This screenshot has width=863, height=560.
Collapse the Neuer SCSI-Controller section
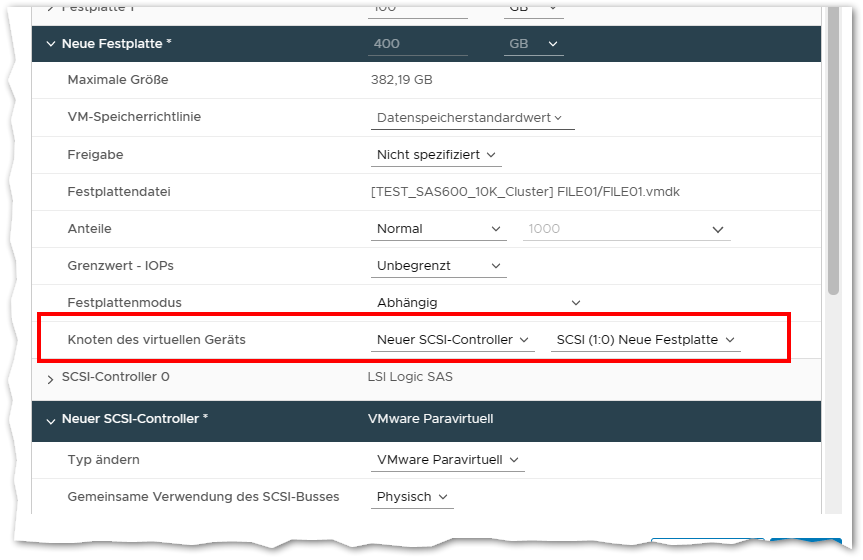coord(51,420)
